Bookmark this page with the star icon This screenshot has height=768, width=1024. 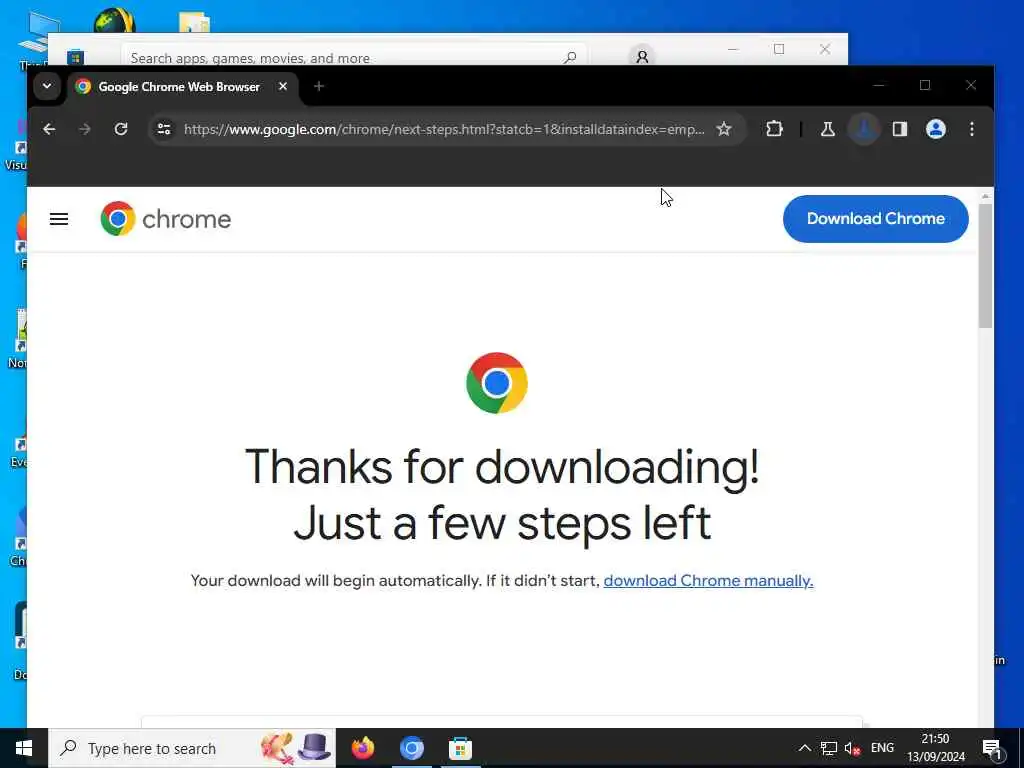724,129
